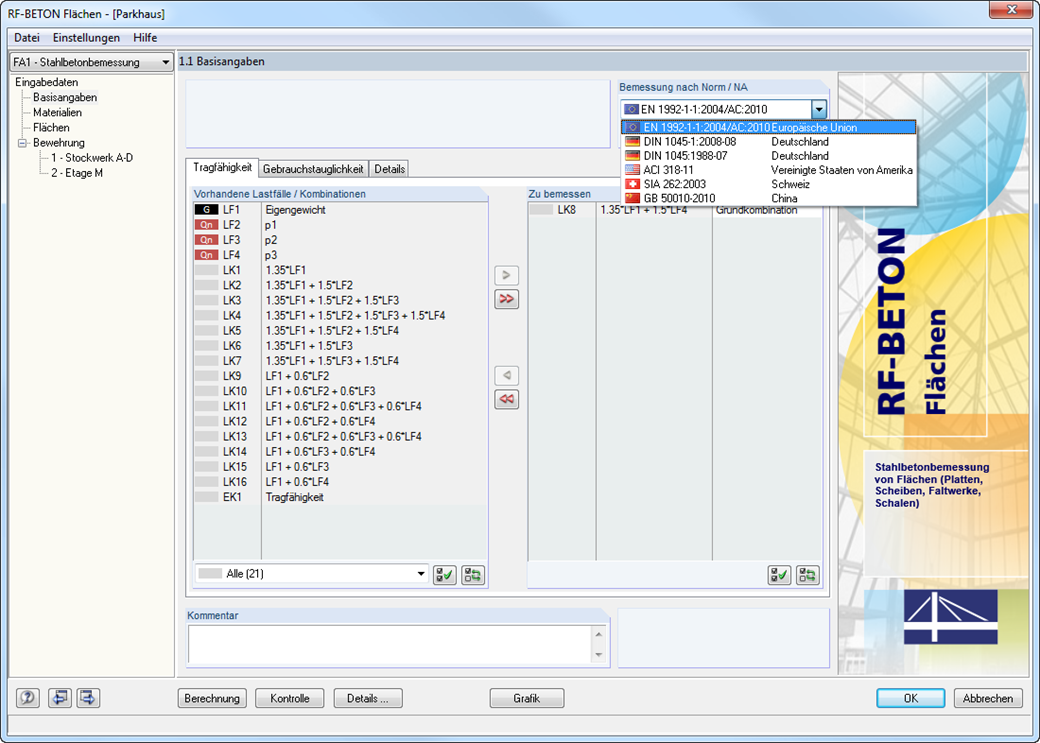Switch to the Tragfähigkeit tab
This screenshot has width=1040, height=743.
click(222, 168)
